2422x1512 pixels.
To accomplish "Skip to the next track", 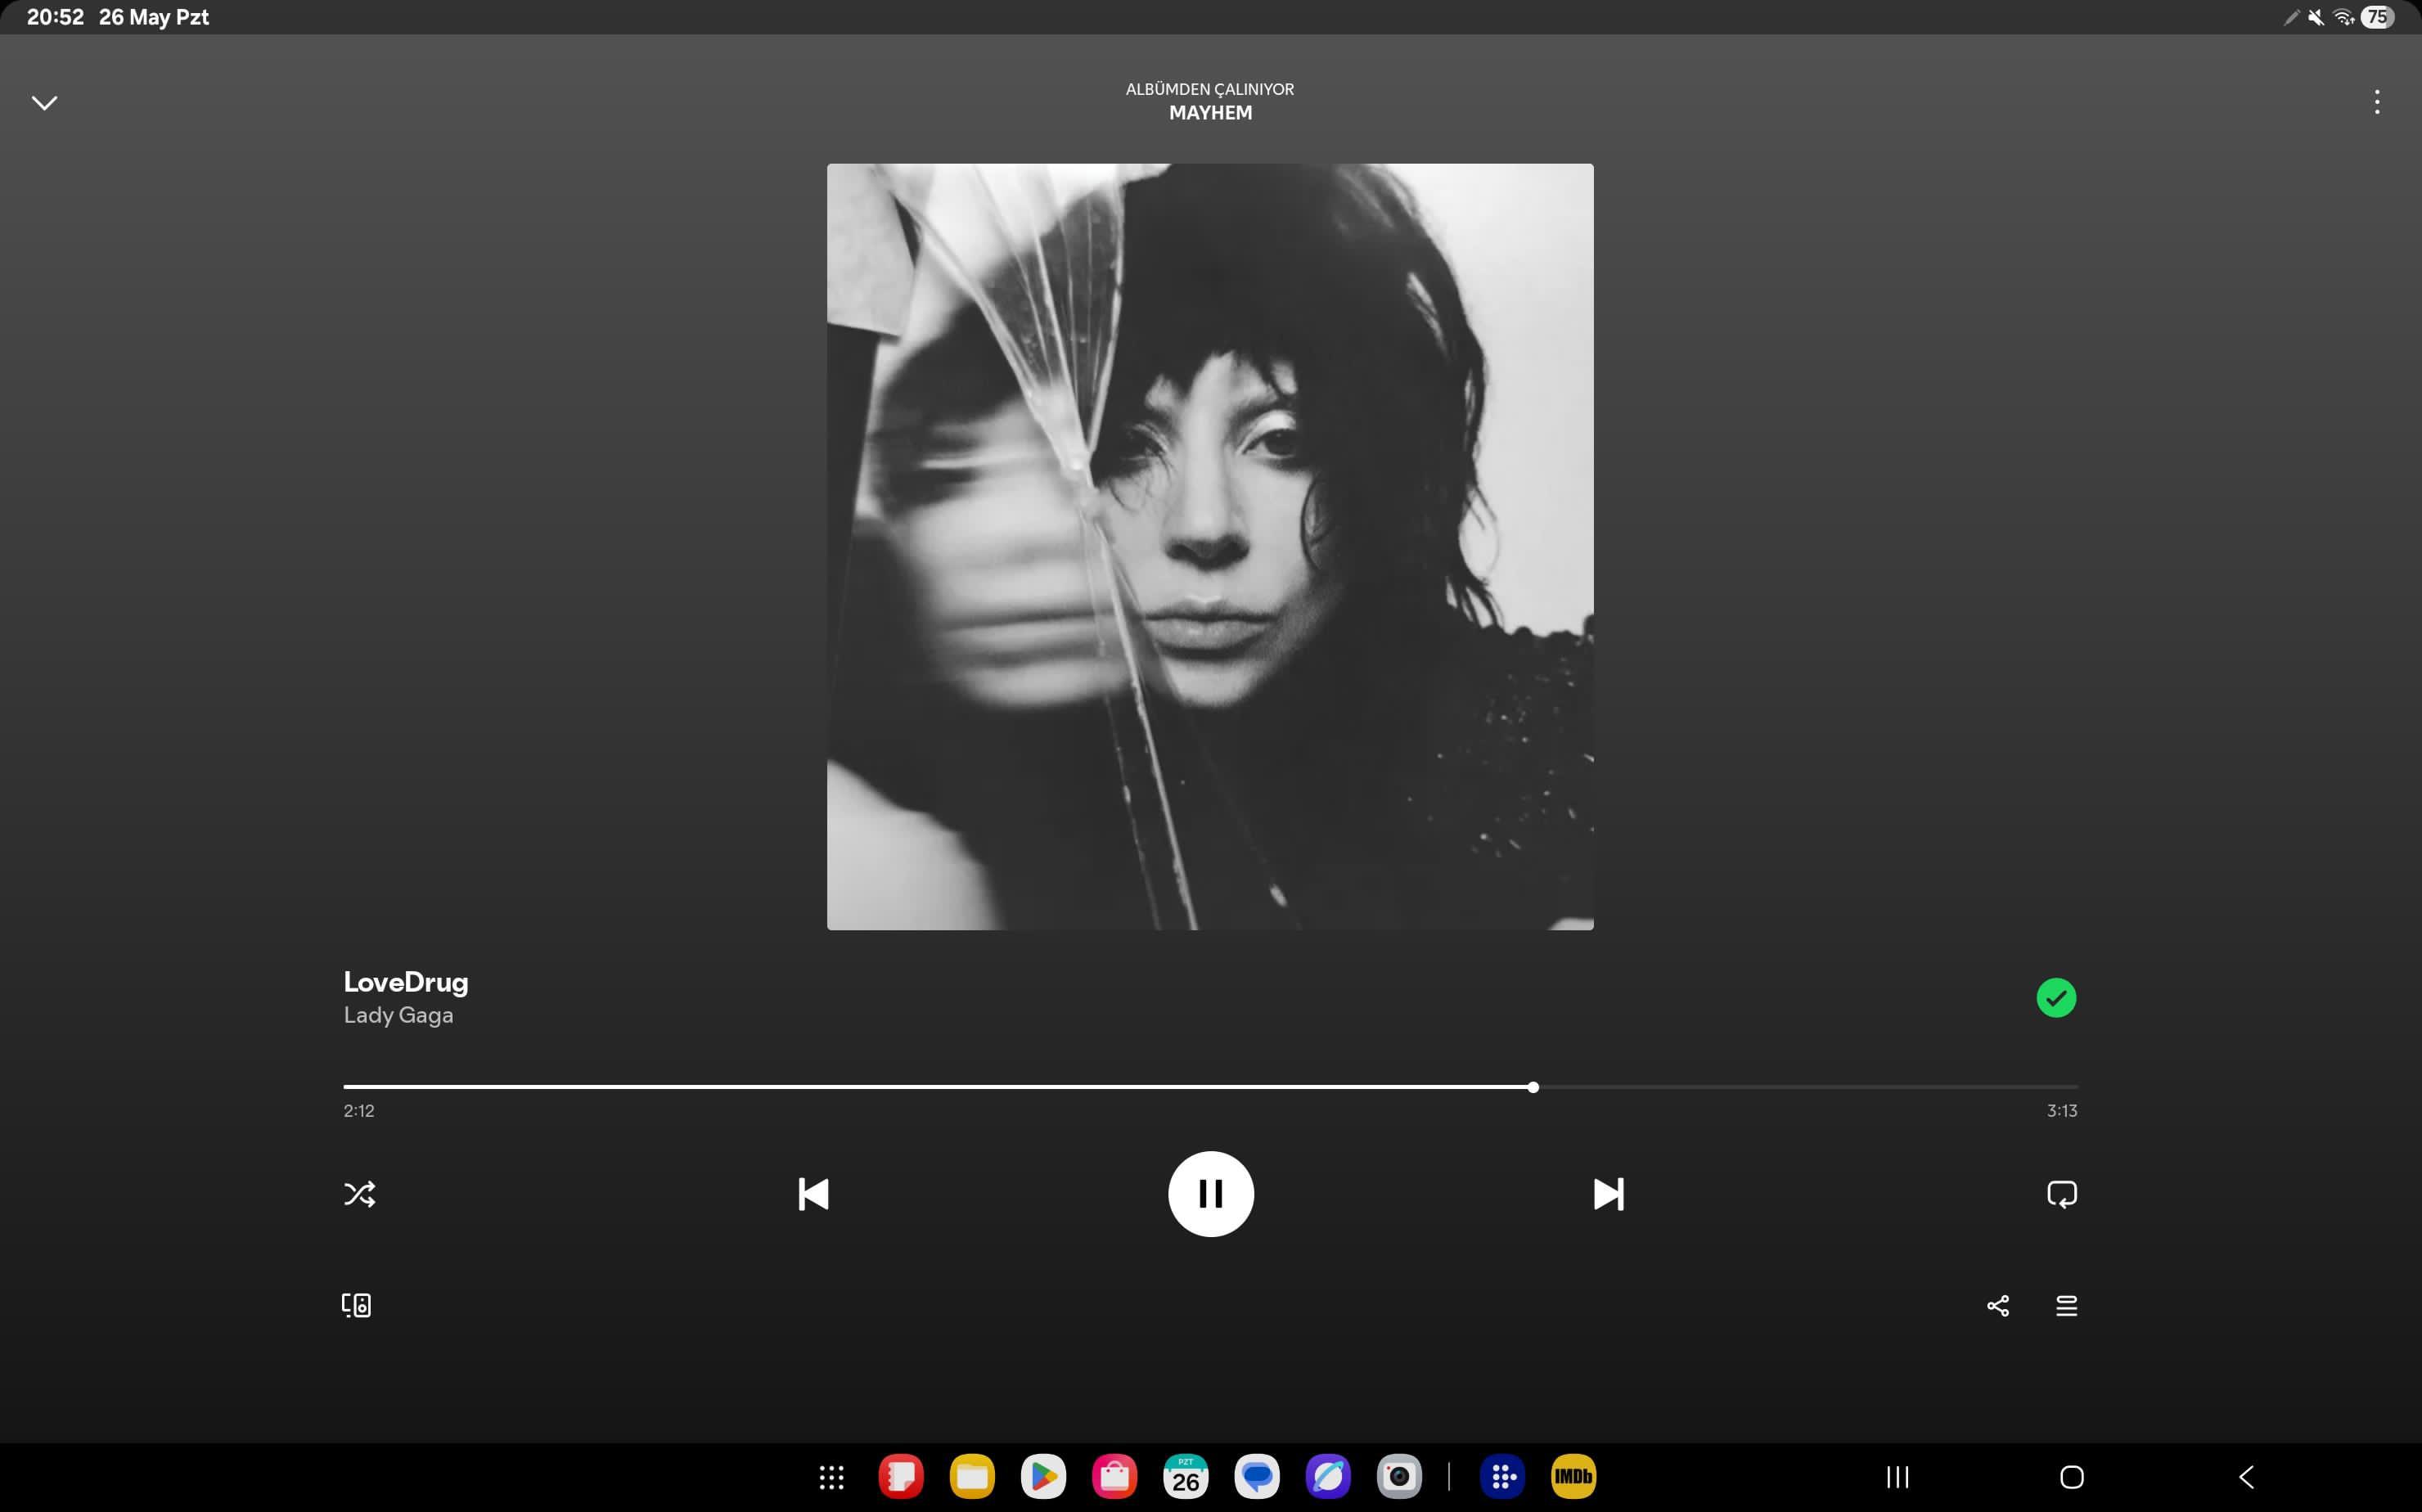I will click(1608, 1194).
